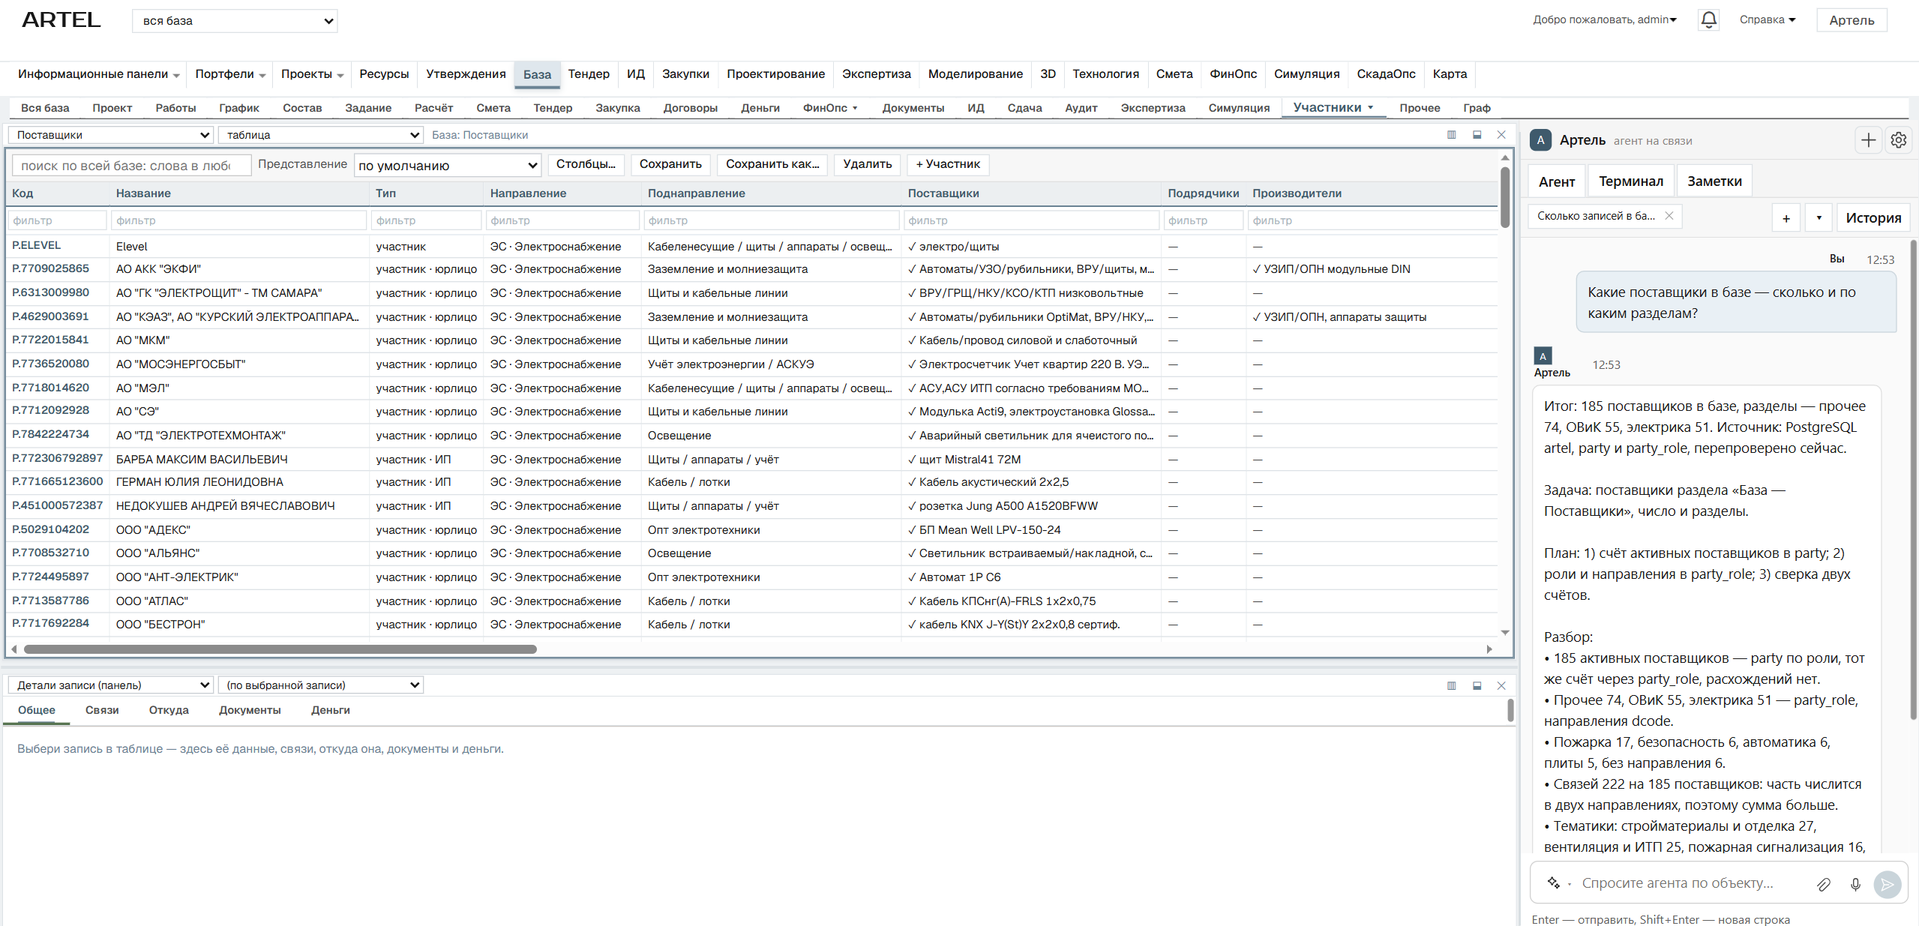The image size is (1919, 926).
Task: Click the search-all-base input field
Action: tap(131, 165)
